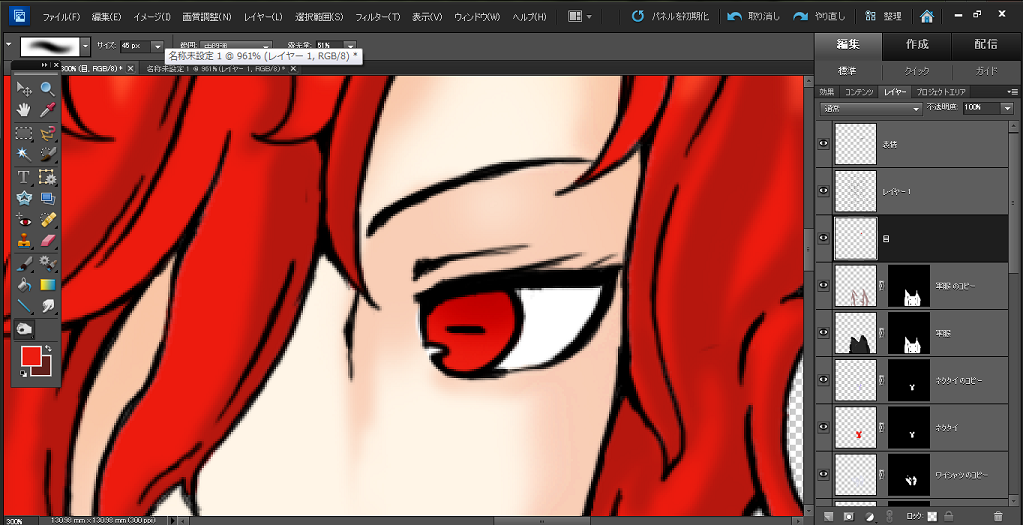The image size is (1023, 525).
Task: Select the Clone Stamp tool
Action: 24,241
